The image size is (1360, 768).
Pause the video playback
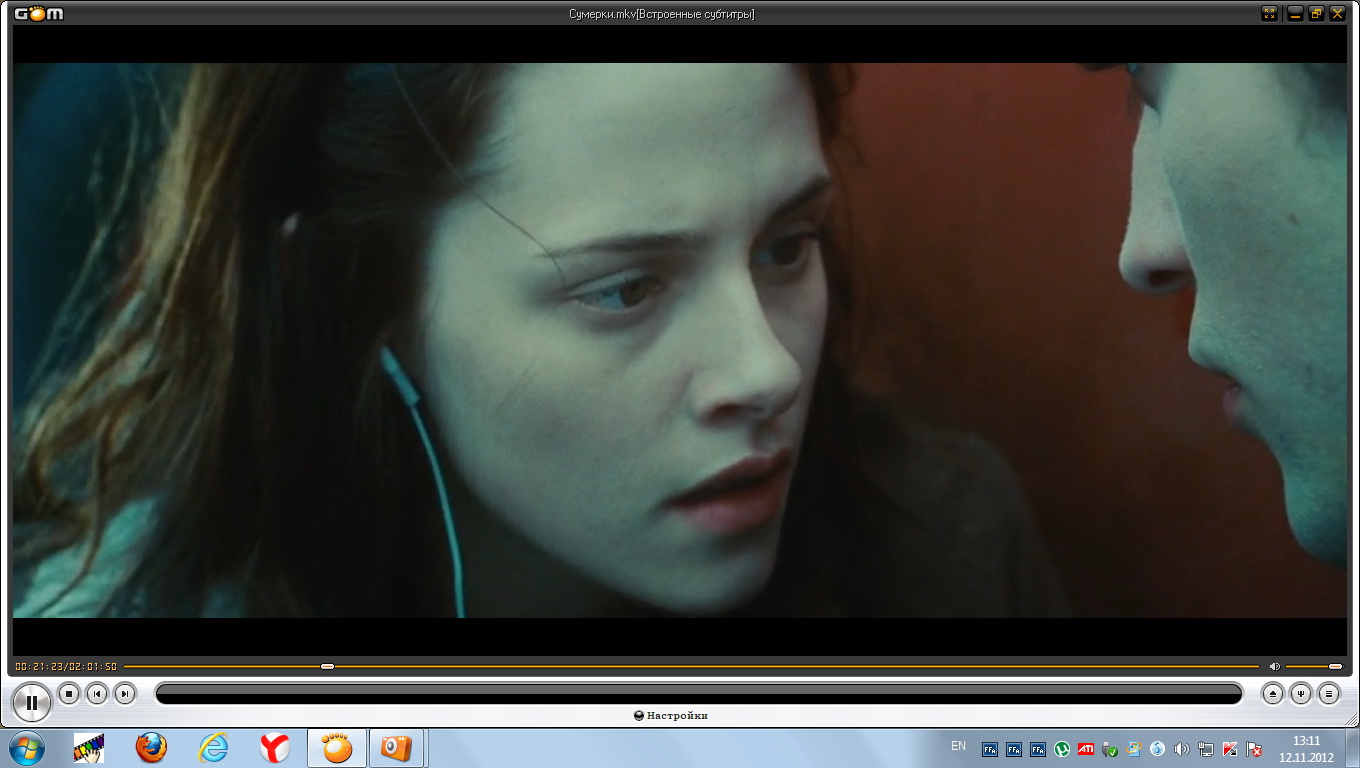click(x=32, y=702)
